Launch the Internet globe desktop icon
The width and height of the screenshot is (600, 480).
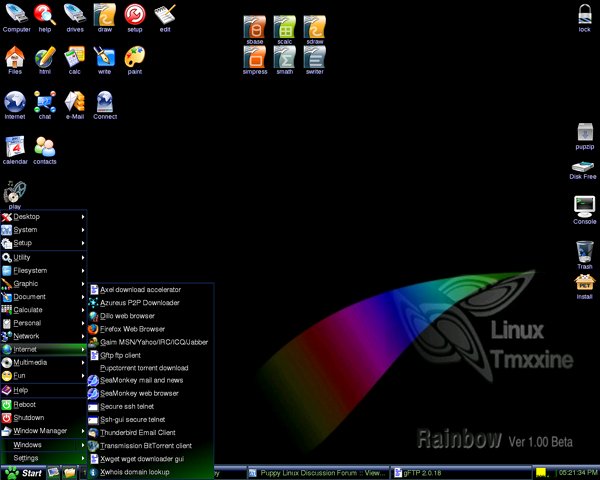(x=15, y=105)
